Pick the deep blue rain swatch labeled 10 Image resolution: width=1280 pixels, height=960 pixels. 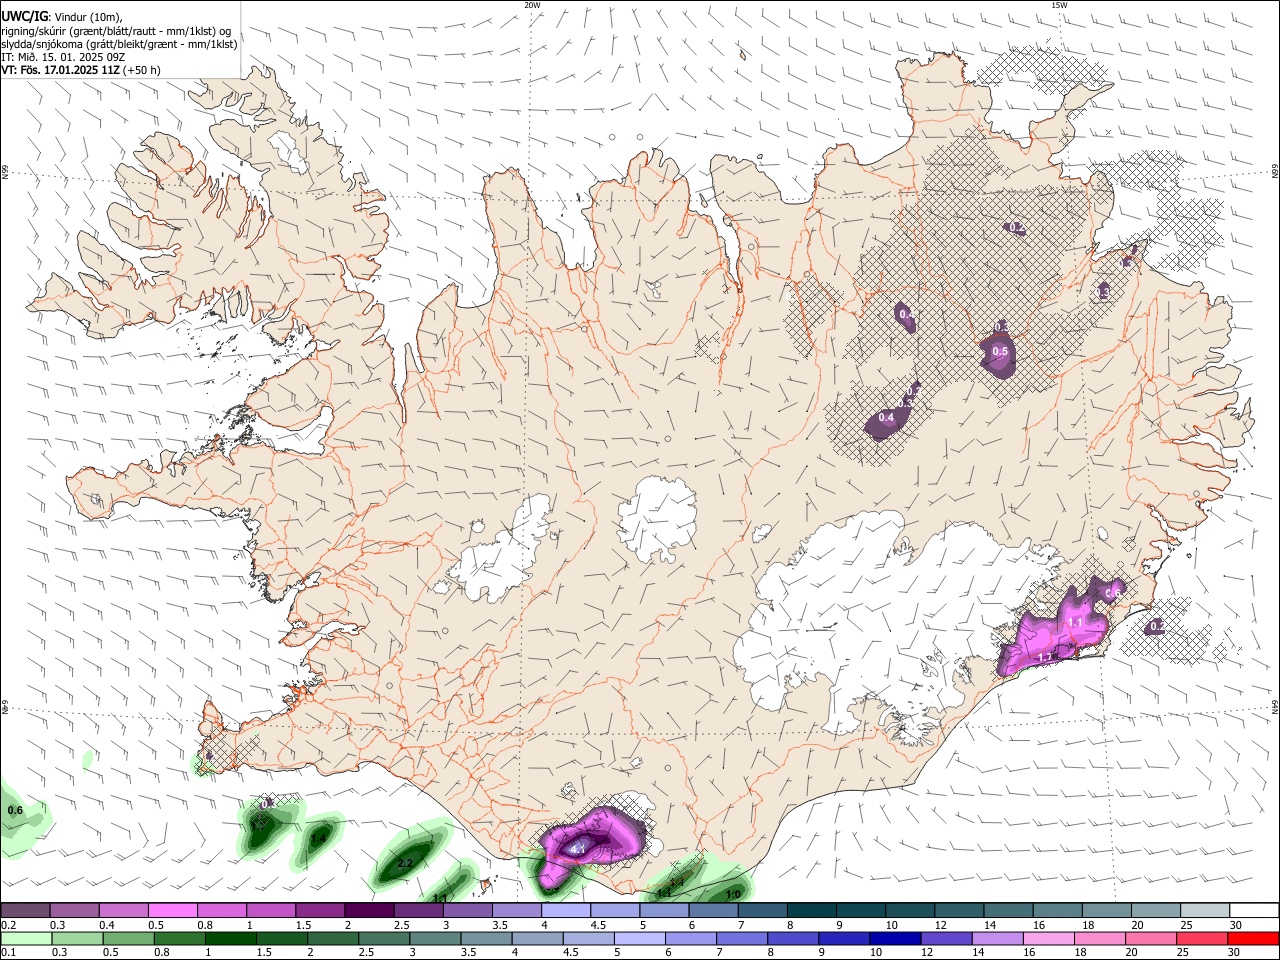click(895, 938)
